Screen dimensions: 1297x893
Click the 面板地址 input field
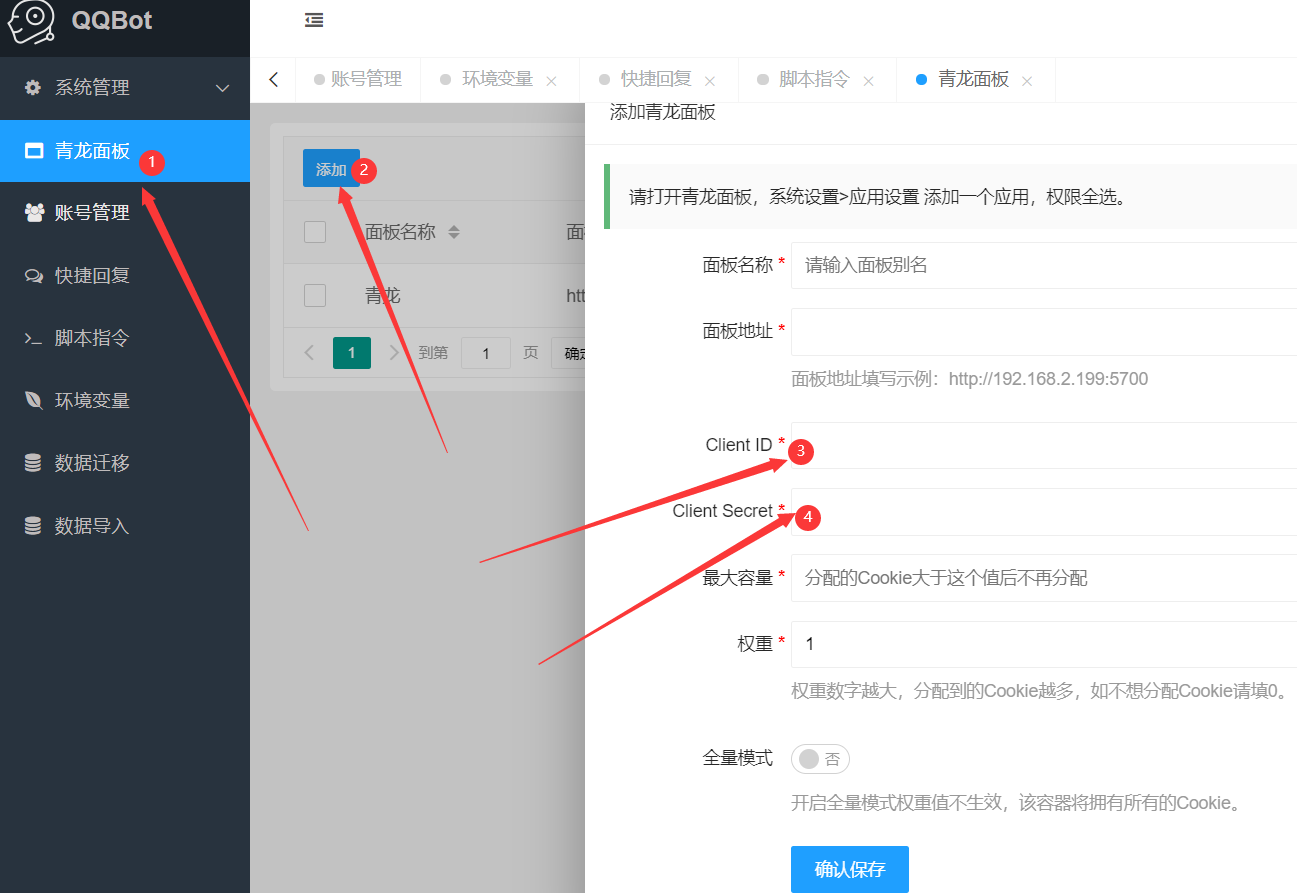(x=1044, y=331)
